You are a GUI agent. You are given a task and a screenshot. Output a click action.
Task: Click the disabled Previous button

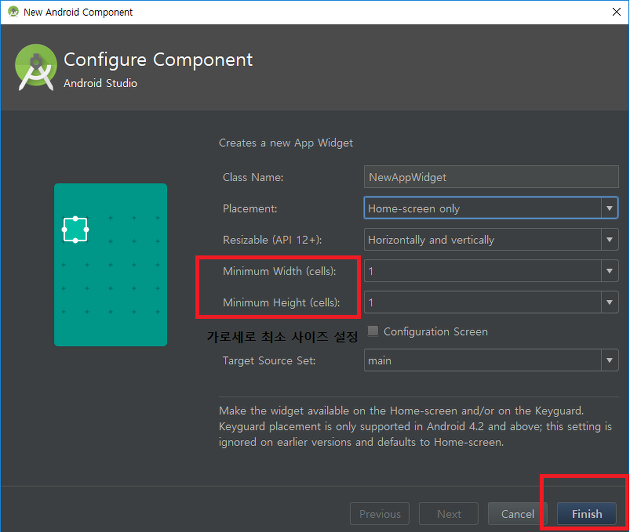380,514
